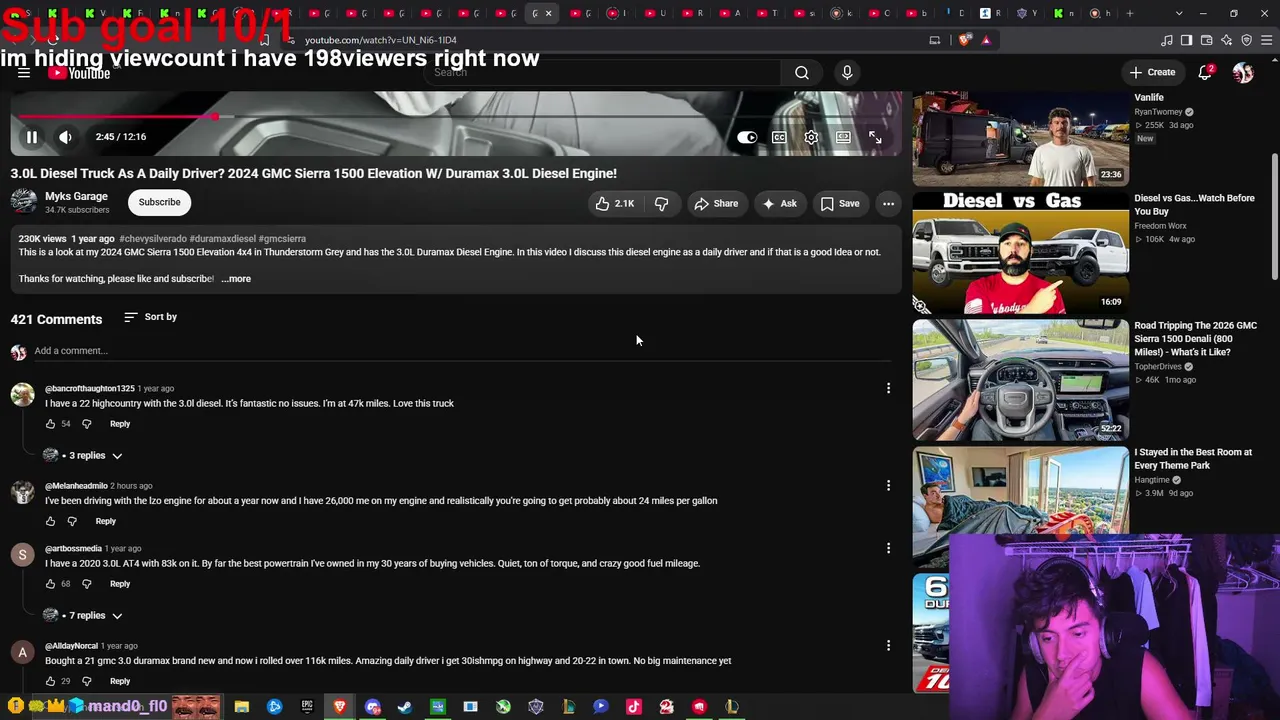The image size is (1280, 720).
Task: Seek using the red video progress bar
Action: tap(456, 117)
